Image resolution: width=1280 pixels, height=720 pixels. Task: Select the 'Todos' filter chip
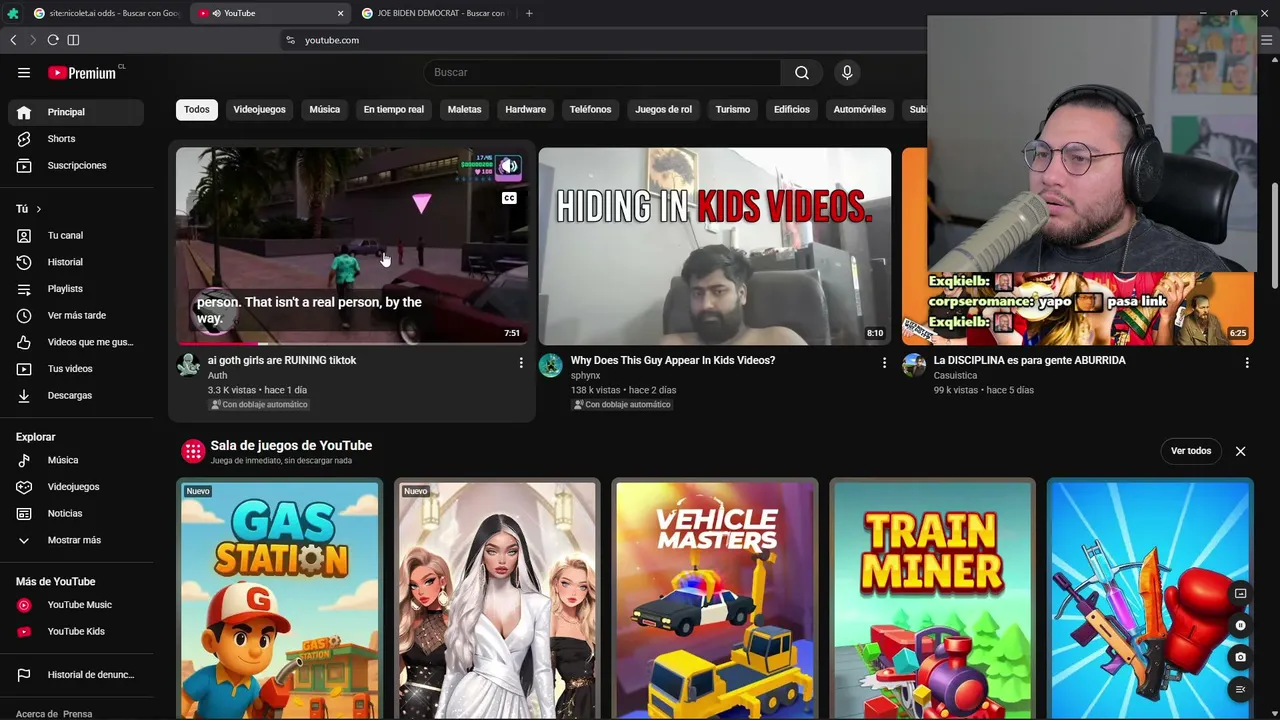click(x=197, y=109)
